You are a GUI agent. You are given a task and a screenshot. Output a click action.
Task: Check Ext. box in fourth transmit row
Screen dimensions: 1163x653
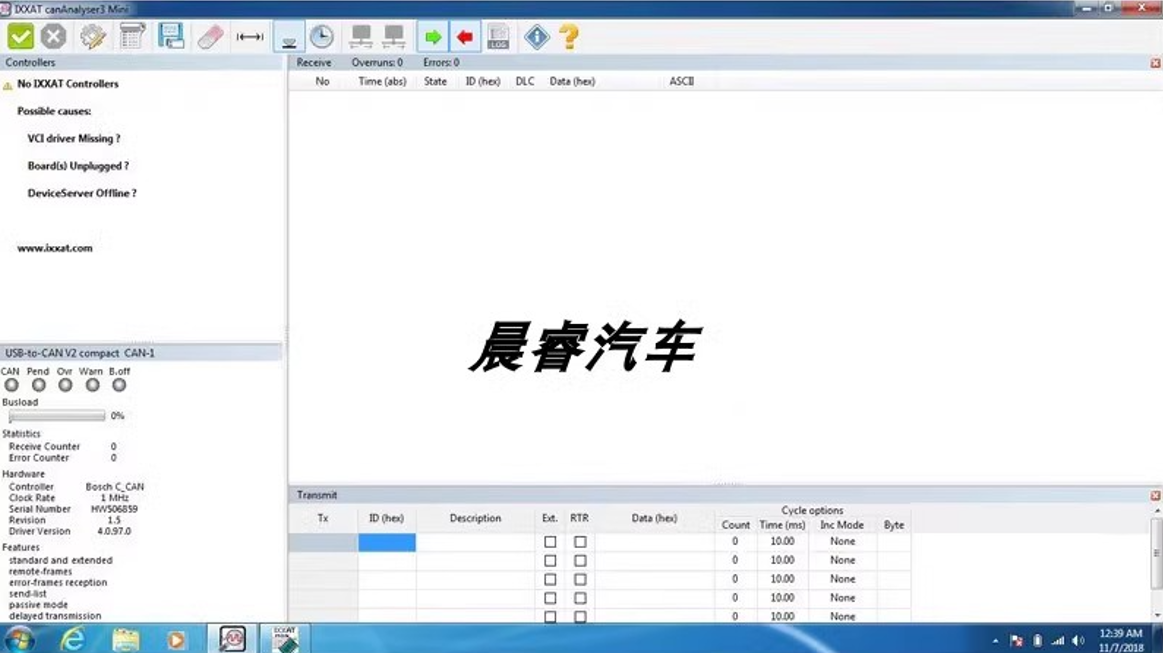click(x=550, y=597)
